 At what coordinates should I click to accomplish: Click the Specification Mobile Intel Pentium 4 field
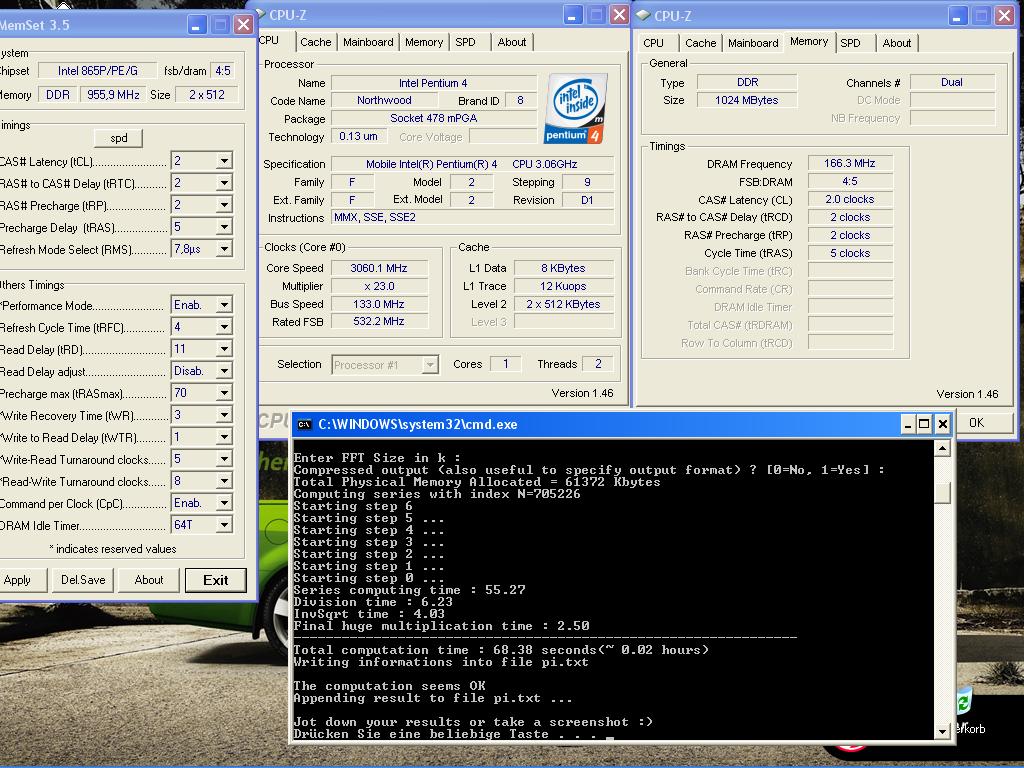click(472, 164)
